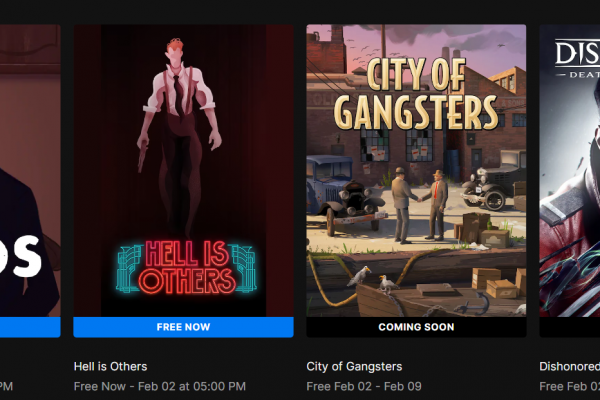This screenshot has width=600, height=400.
Task: Click the partially visible game cover on the left edge
Action: click(30, 171)
